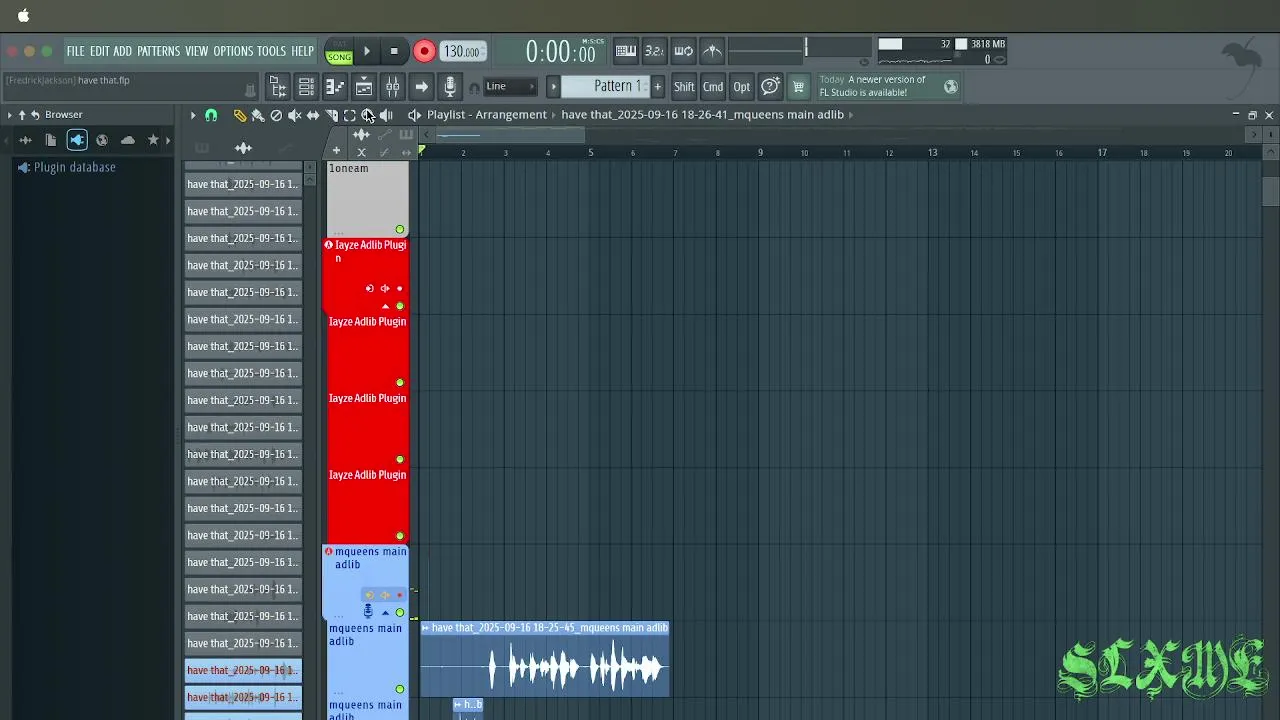Open the EDIT menu
This screenshot has height=720, width=1280.
coord(99,51)
